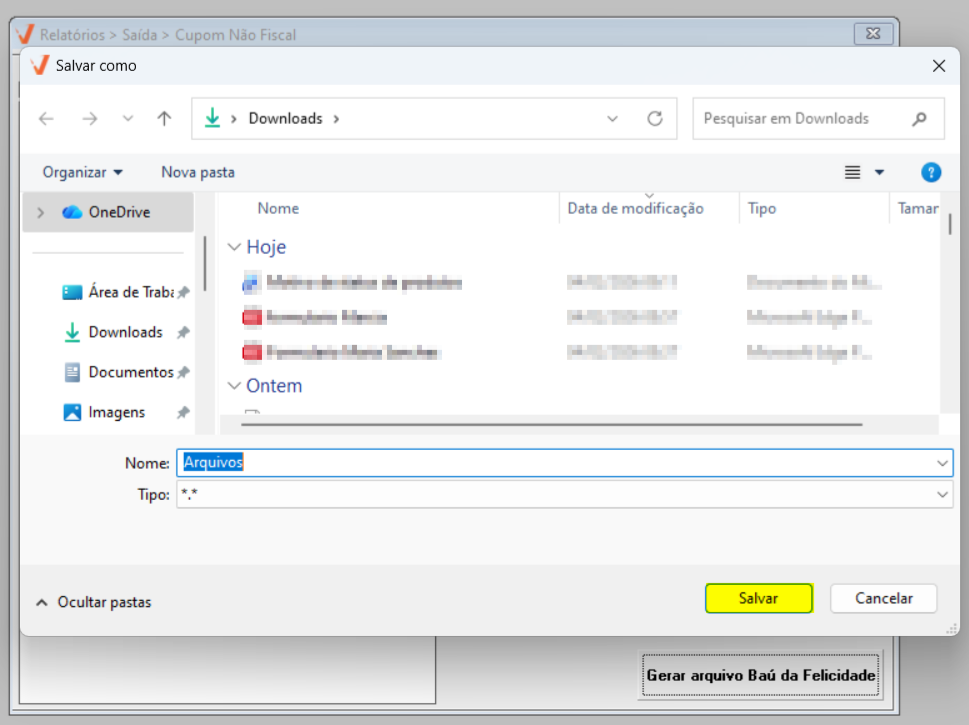Screen dimensions: 969x725
Task: Sort by the Nome column header
Action: (x=278, y=208)
